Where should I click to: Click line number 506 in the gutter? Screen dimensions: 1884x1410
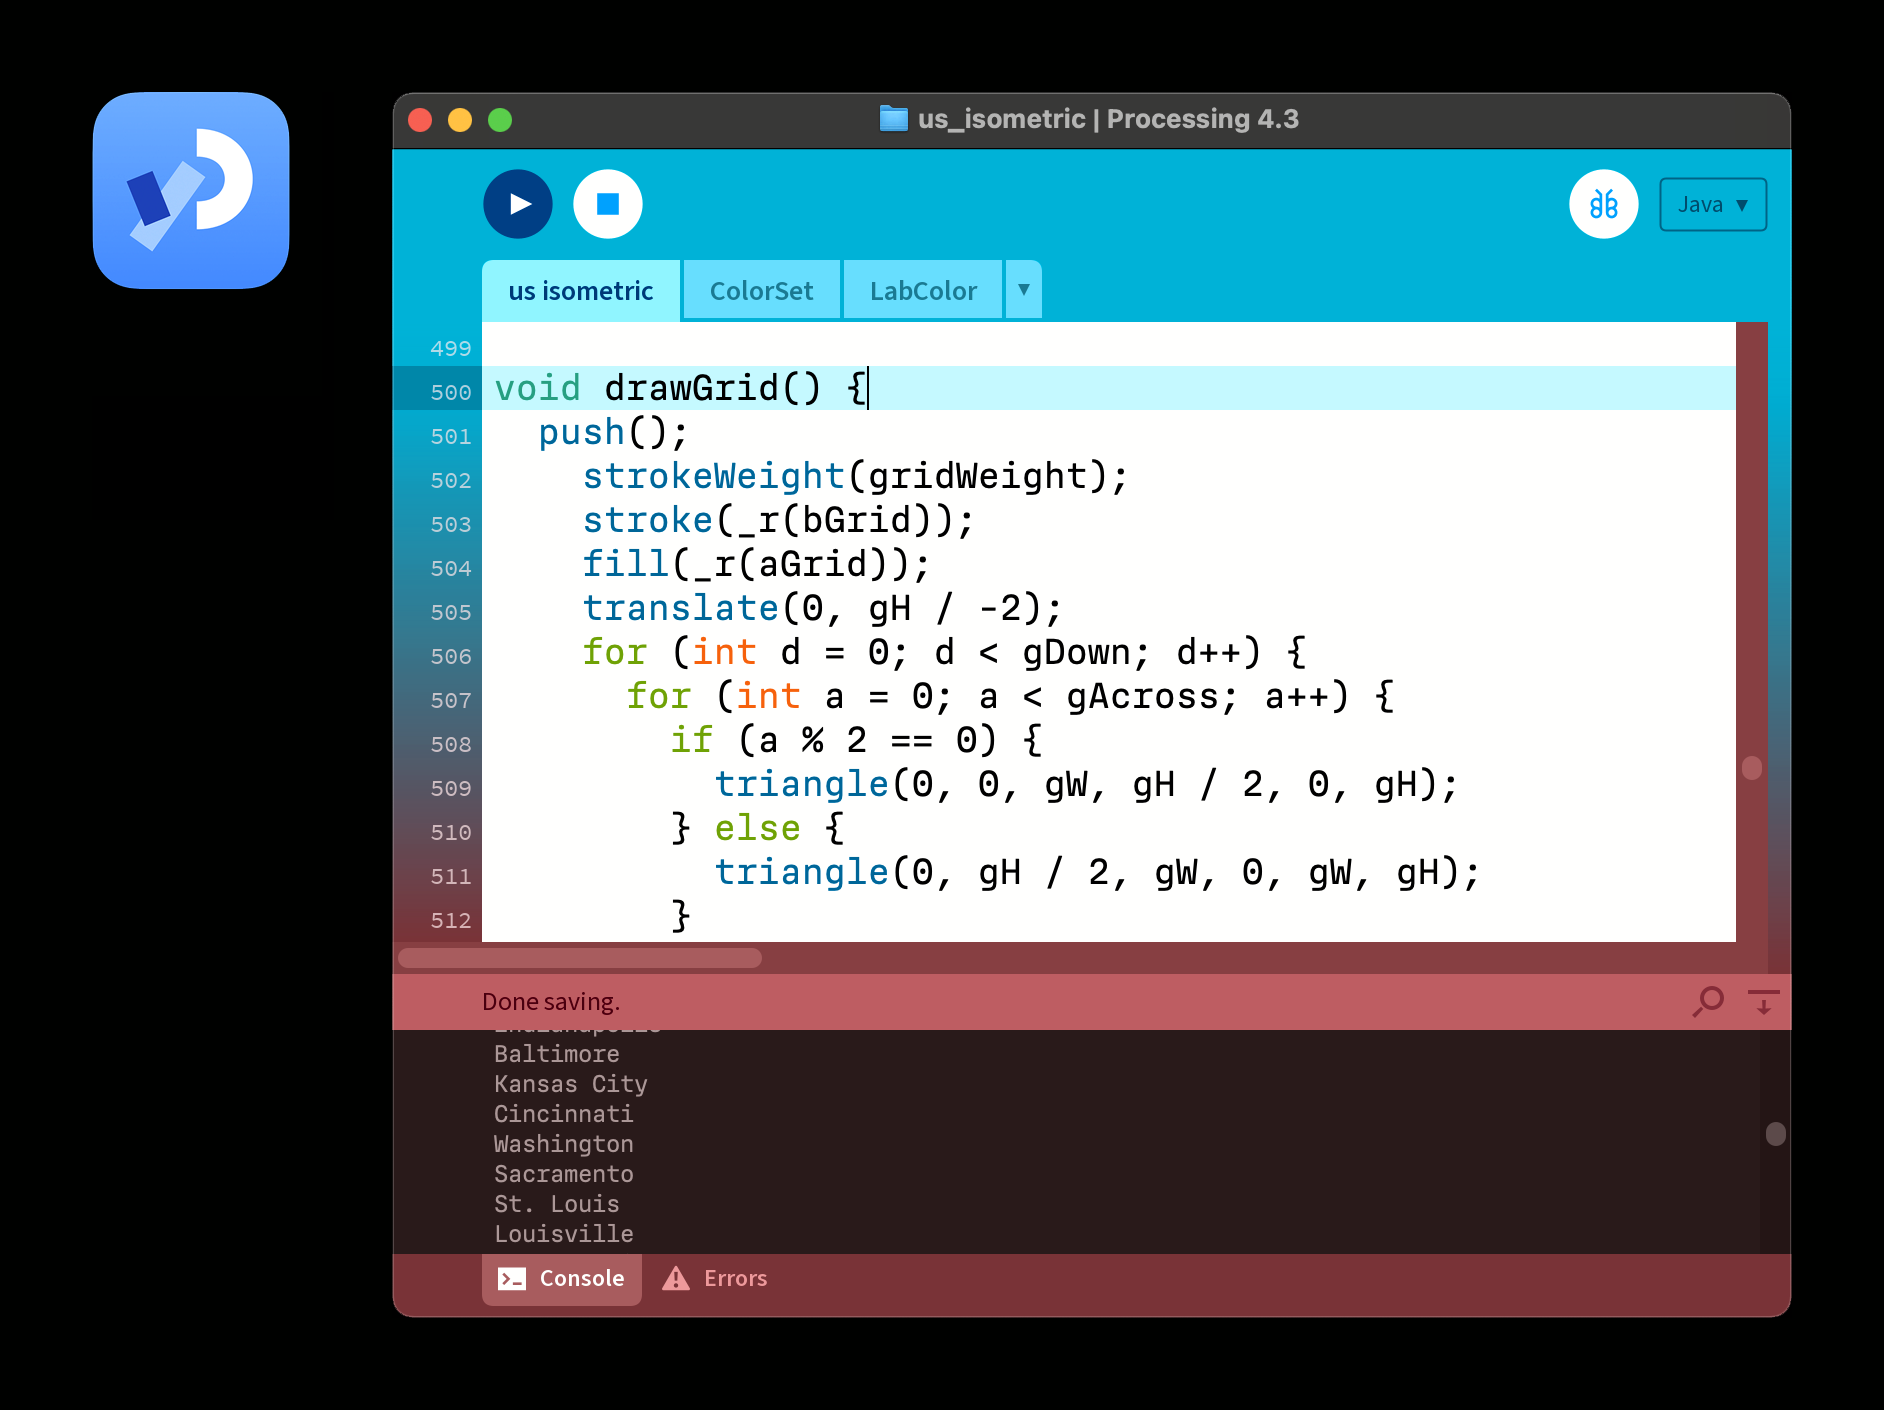pos(450,657)
